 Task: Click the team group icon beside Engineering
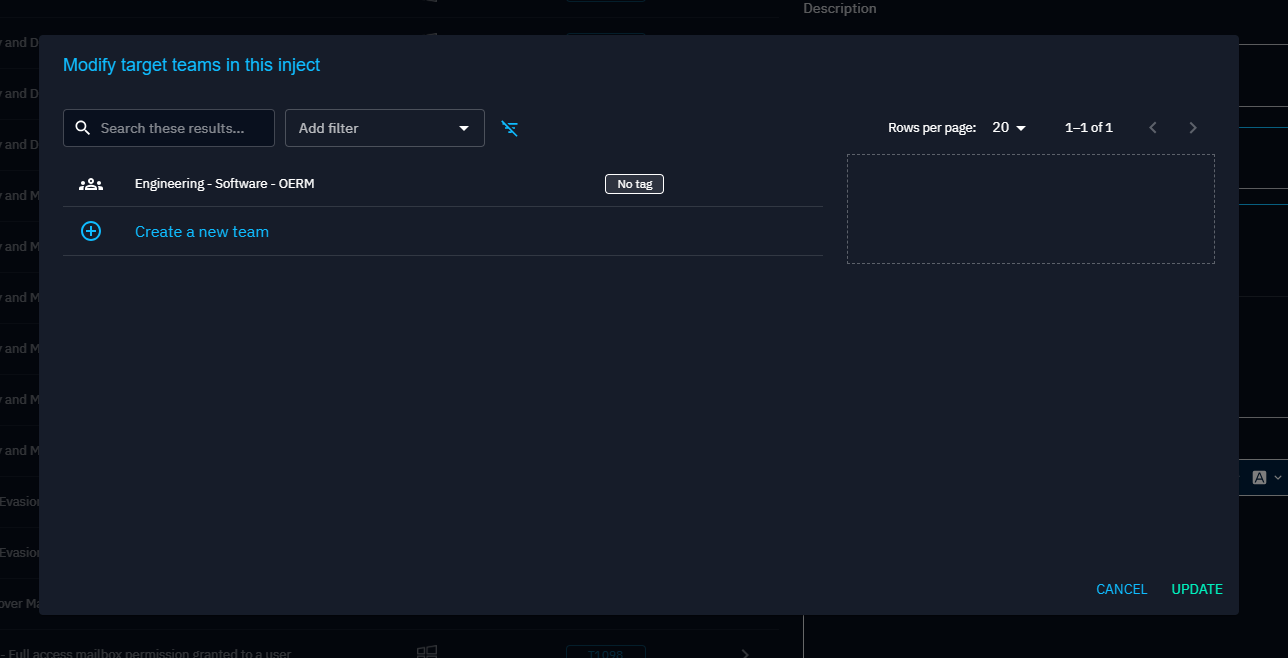click(x=91, y=184)
